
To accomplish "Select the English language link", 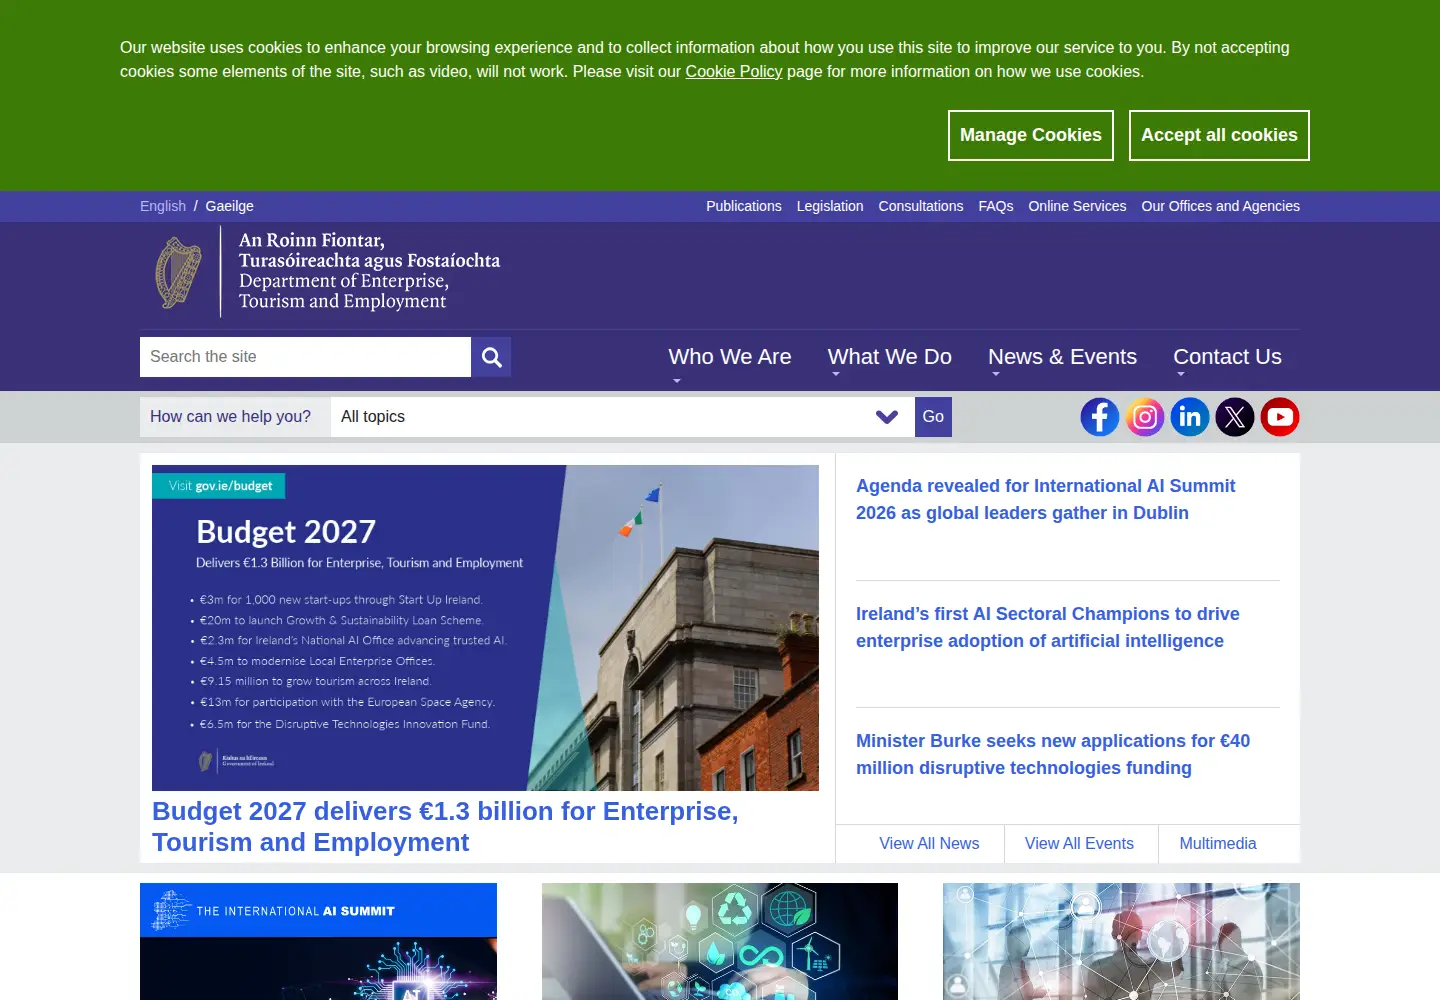I will [163, 206].
